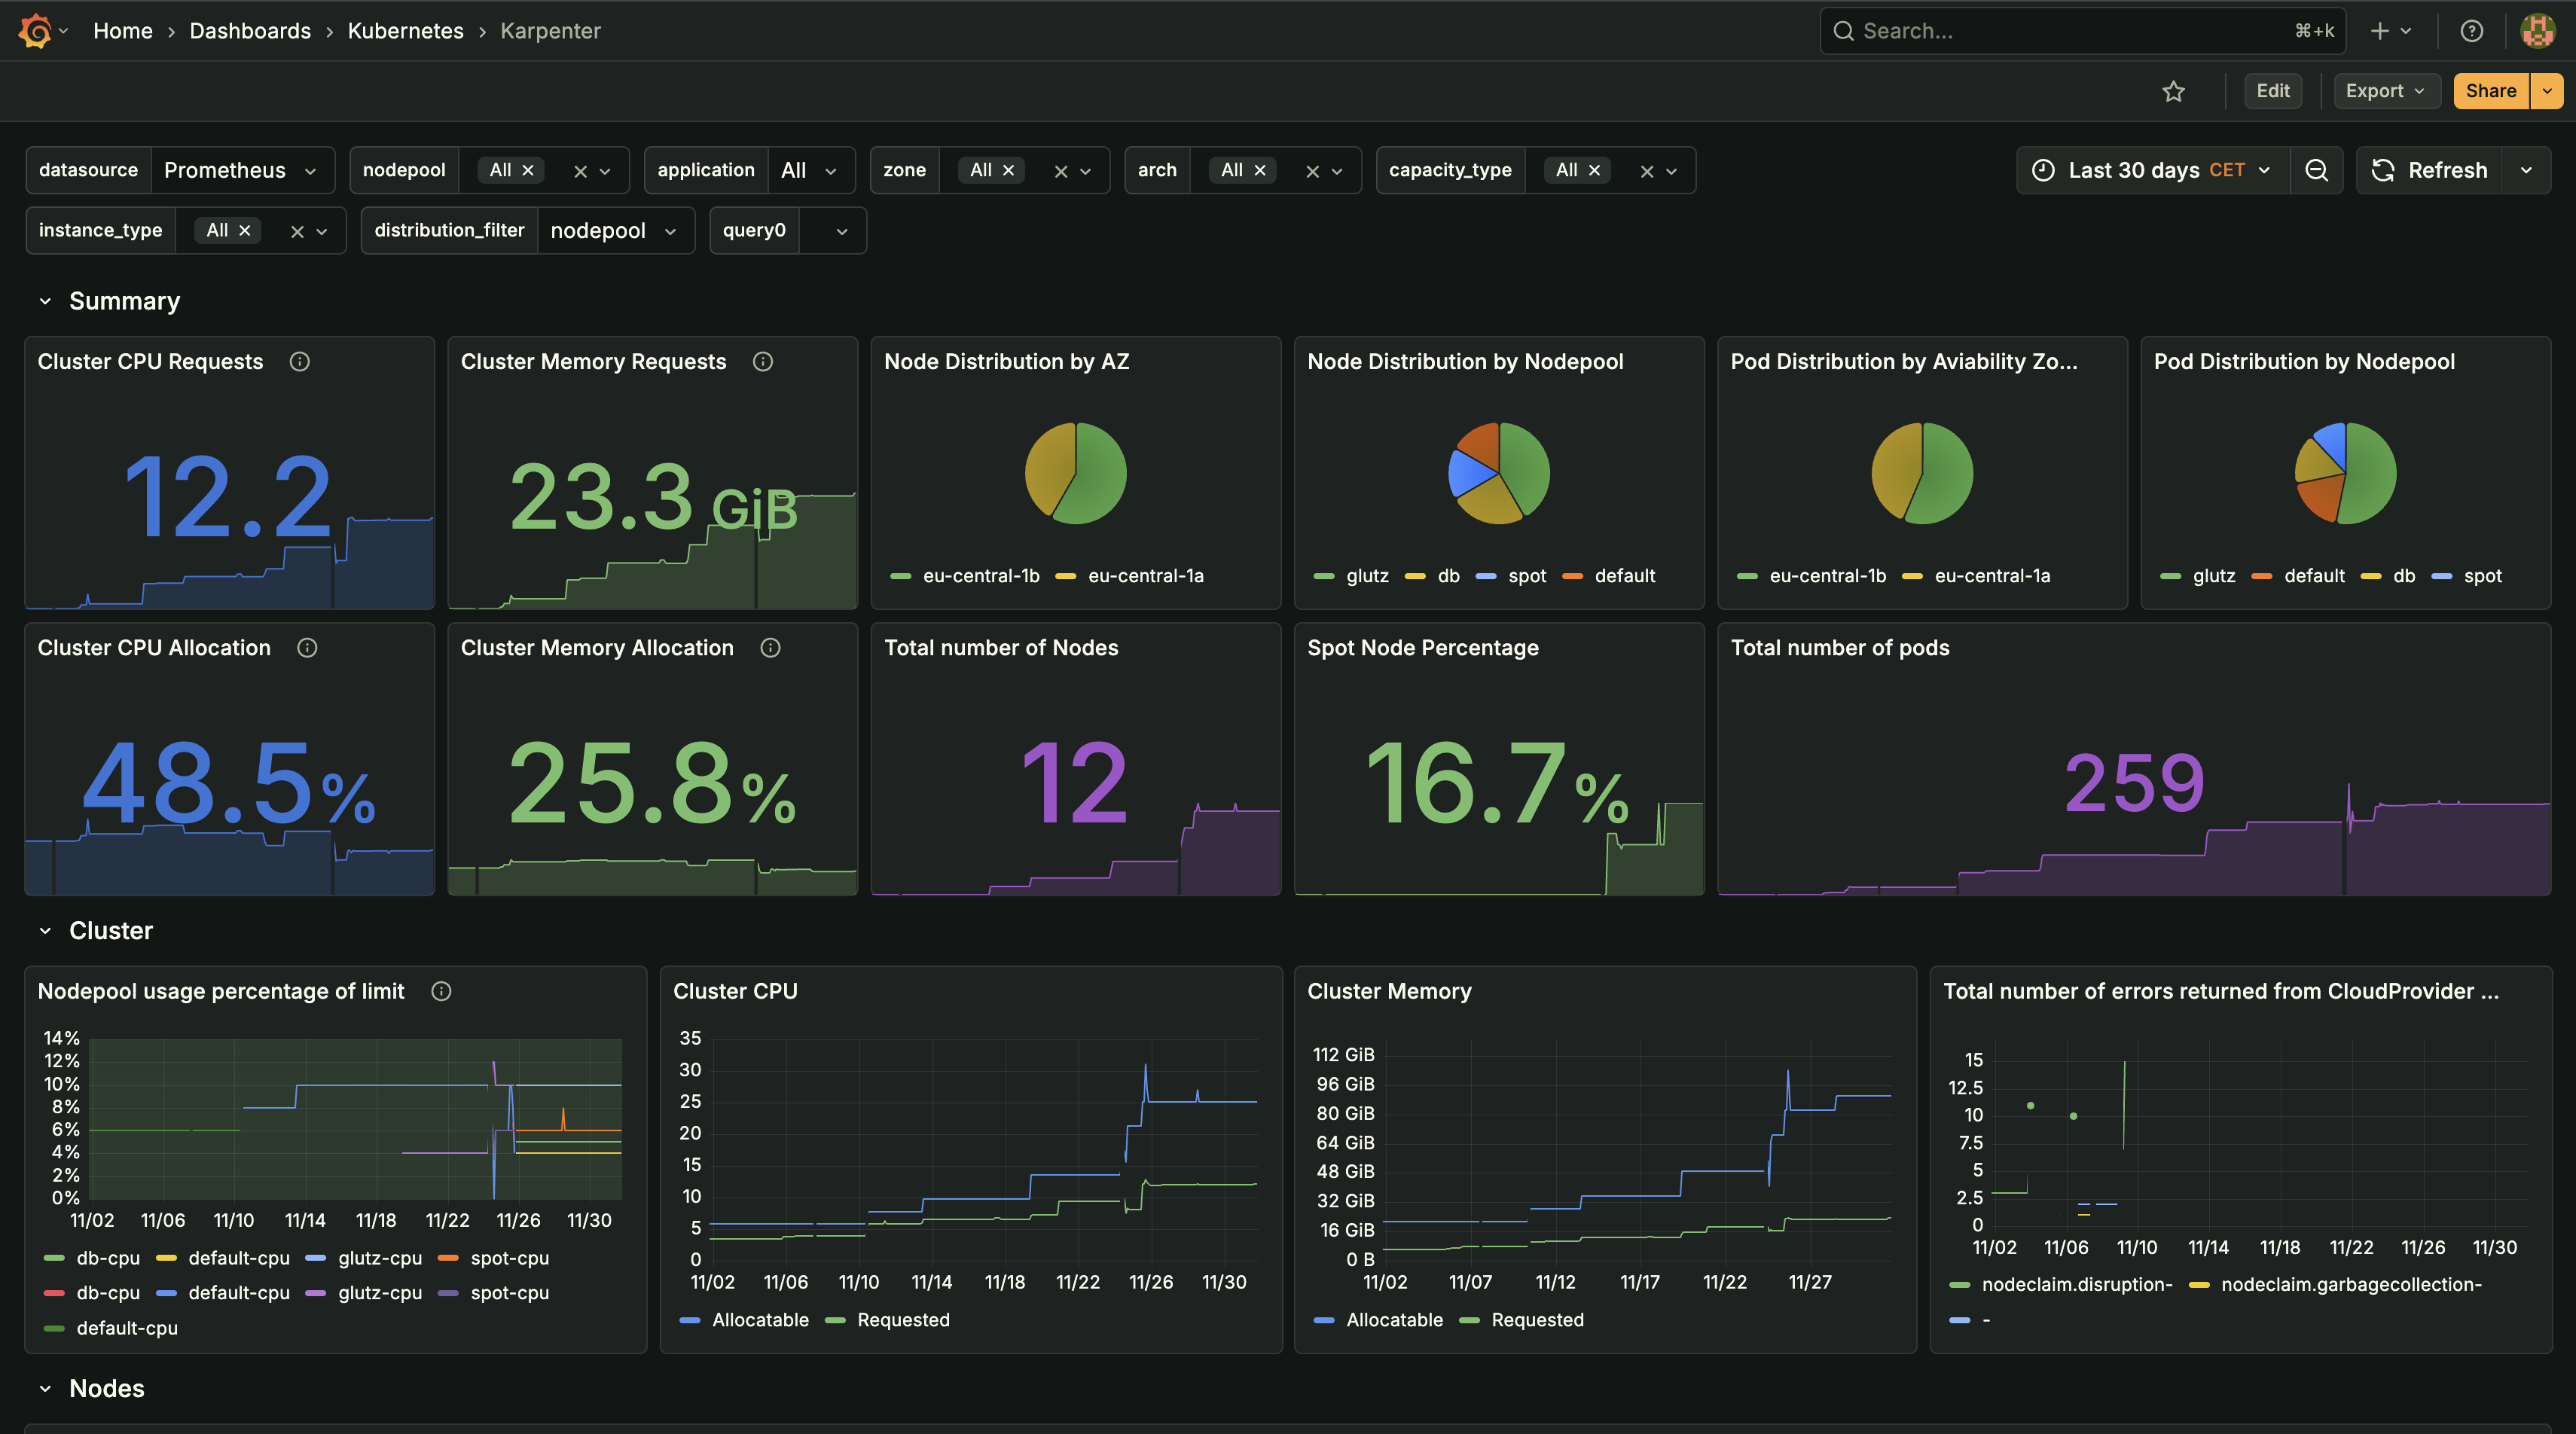Viewport: 2576px width, 1434px height.
Task: Open the Help icon
Action: pos(2472,31)
